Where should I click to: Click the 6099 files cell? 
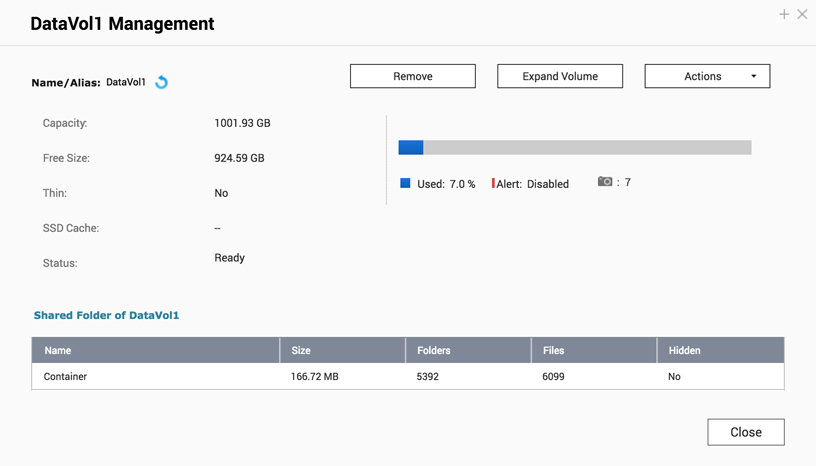tap(553, 376)
